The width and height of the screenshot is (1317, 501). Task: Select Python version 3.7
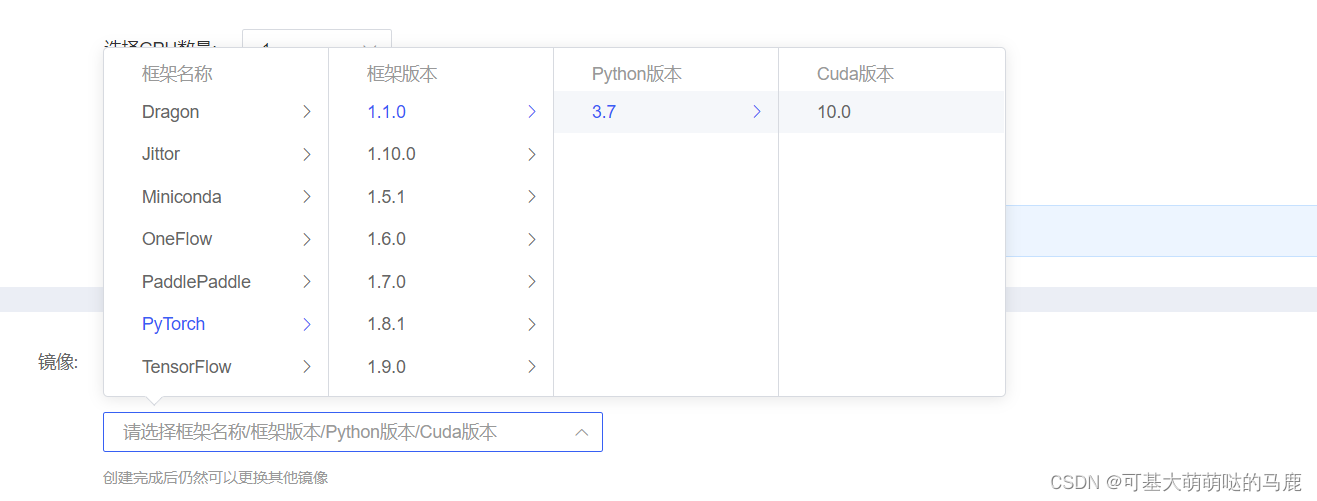click(x=666, y=112)
